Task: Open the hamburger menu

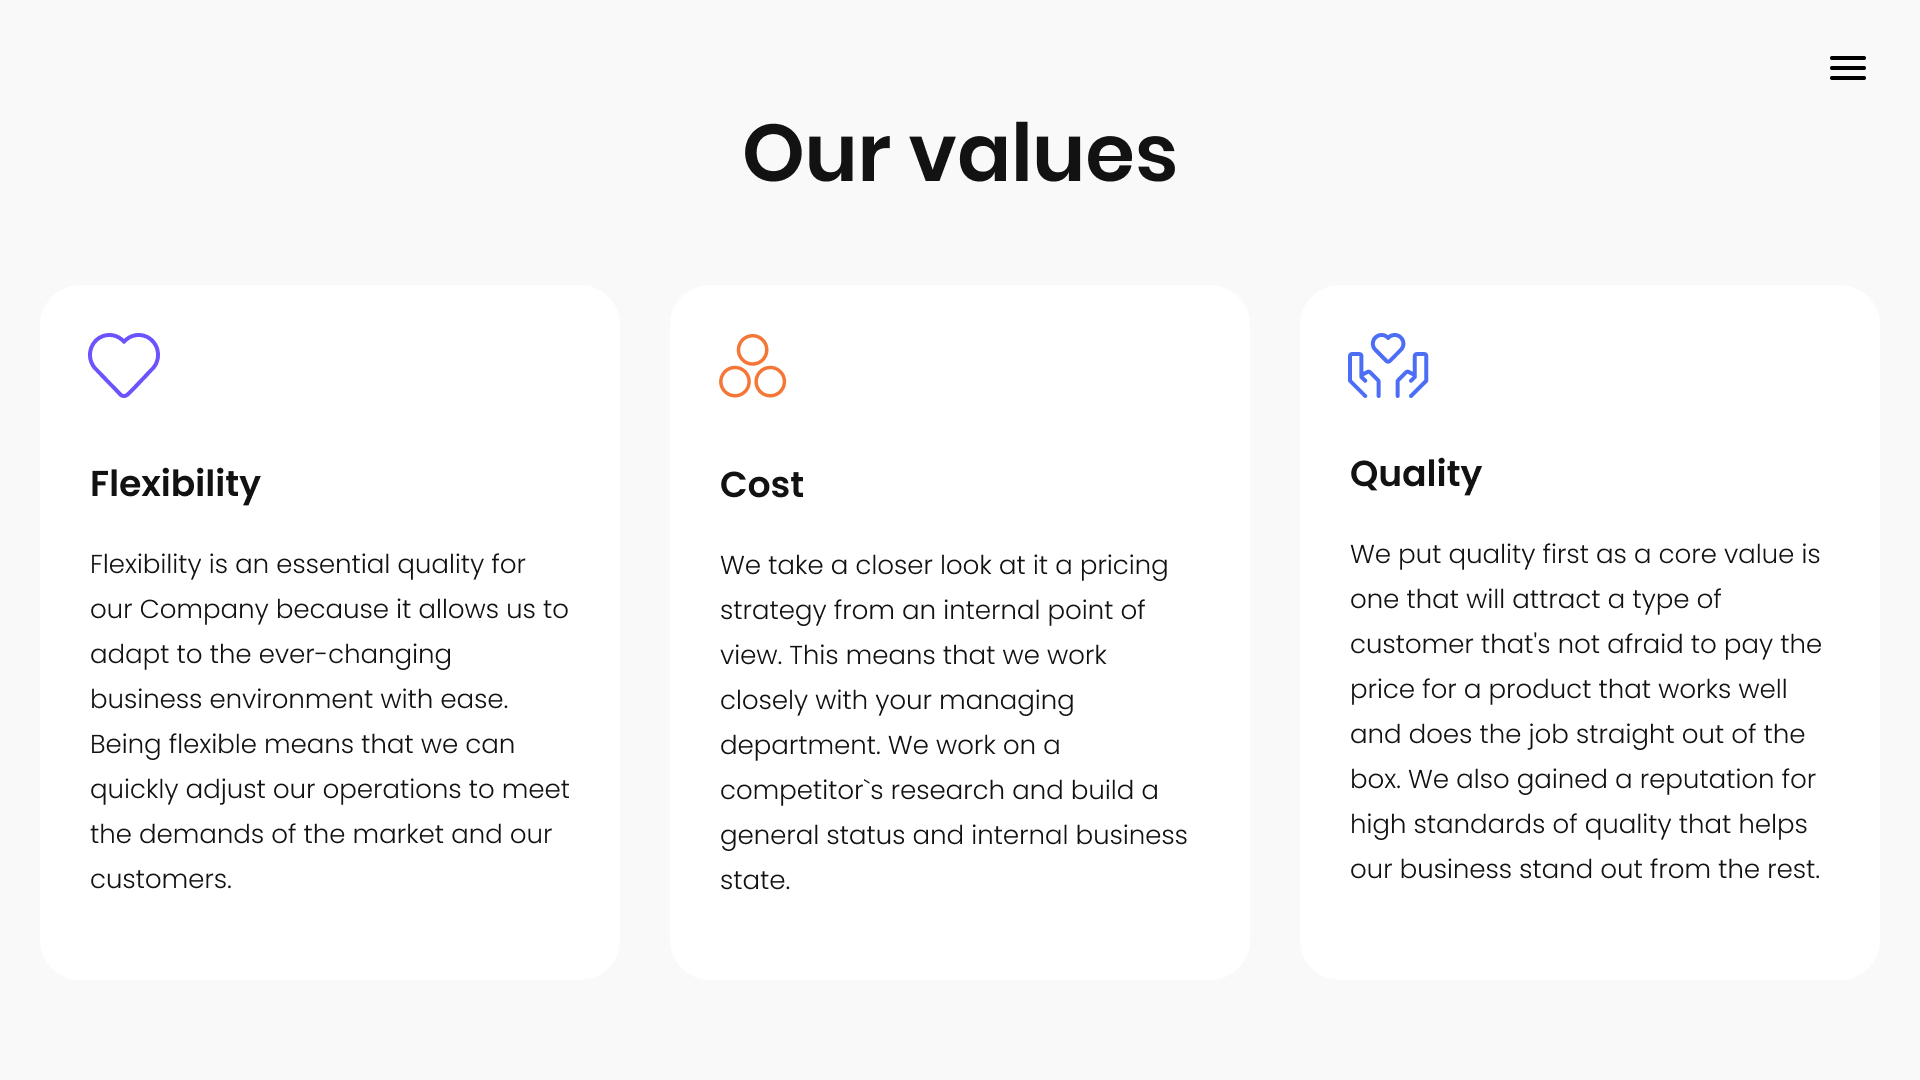Action: (x=1847, y=68)
